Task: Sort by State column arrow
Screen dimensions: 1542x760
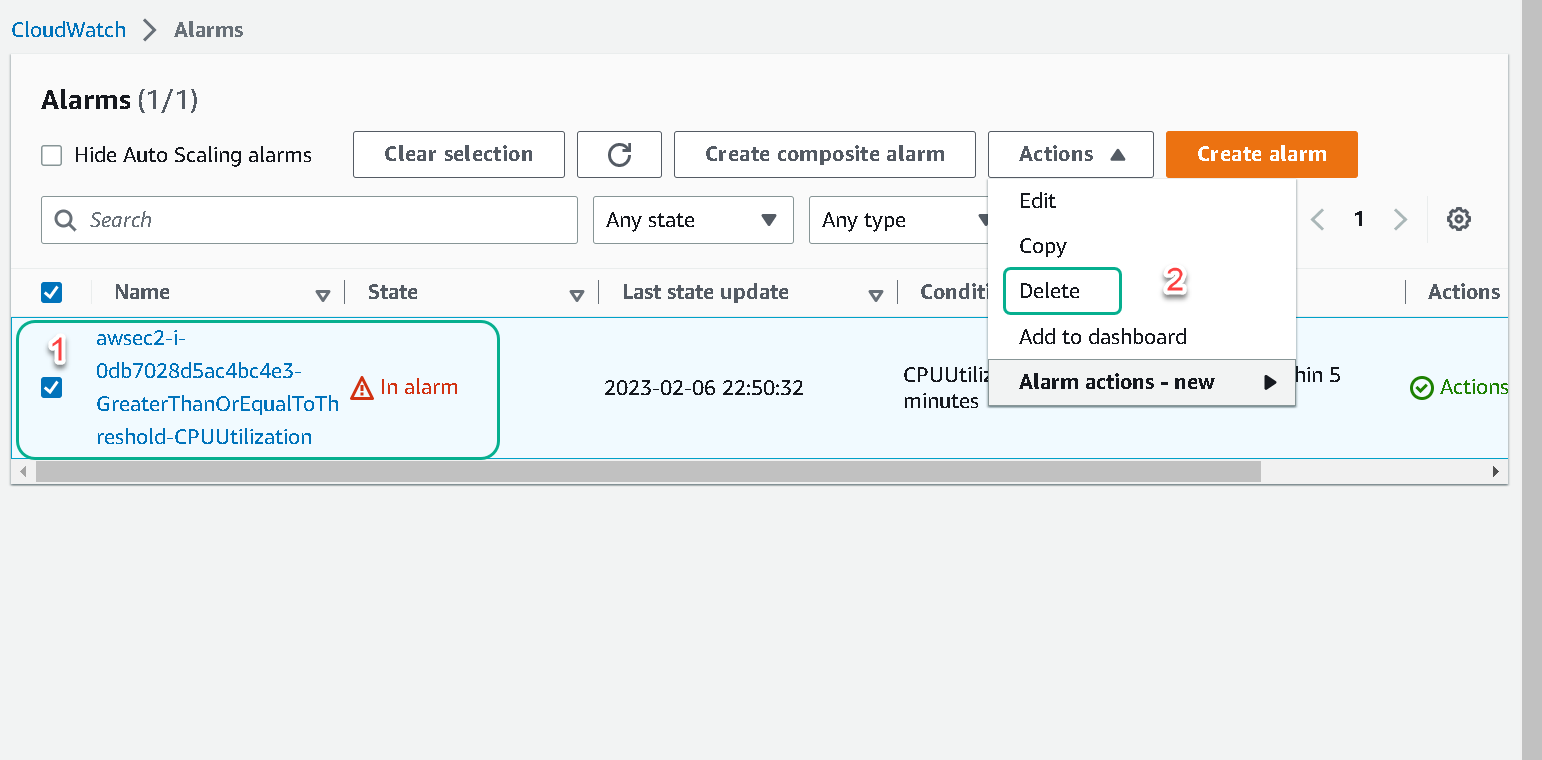Action: pos(577,295)
